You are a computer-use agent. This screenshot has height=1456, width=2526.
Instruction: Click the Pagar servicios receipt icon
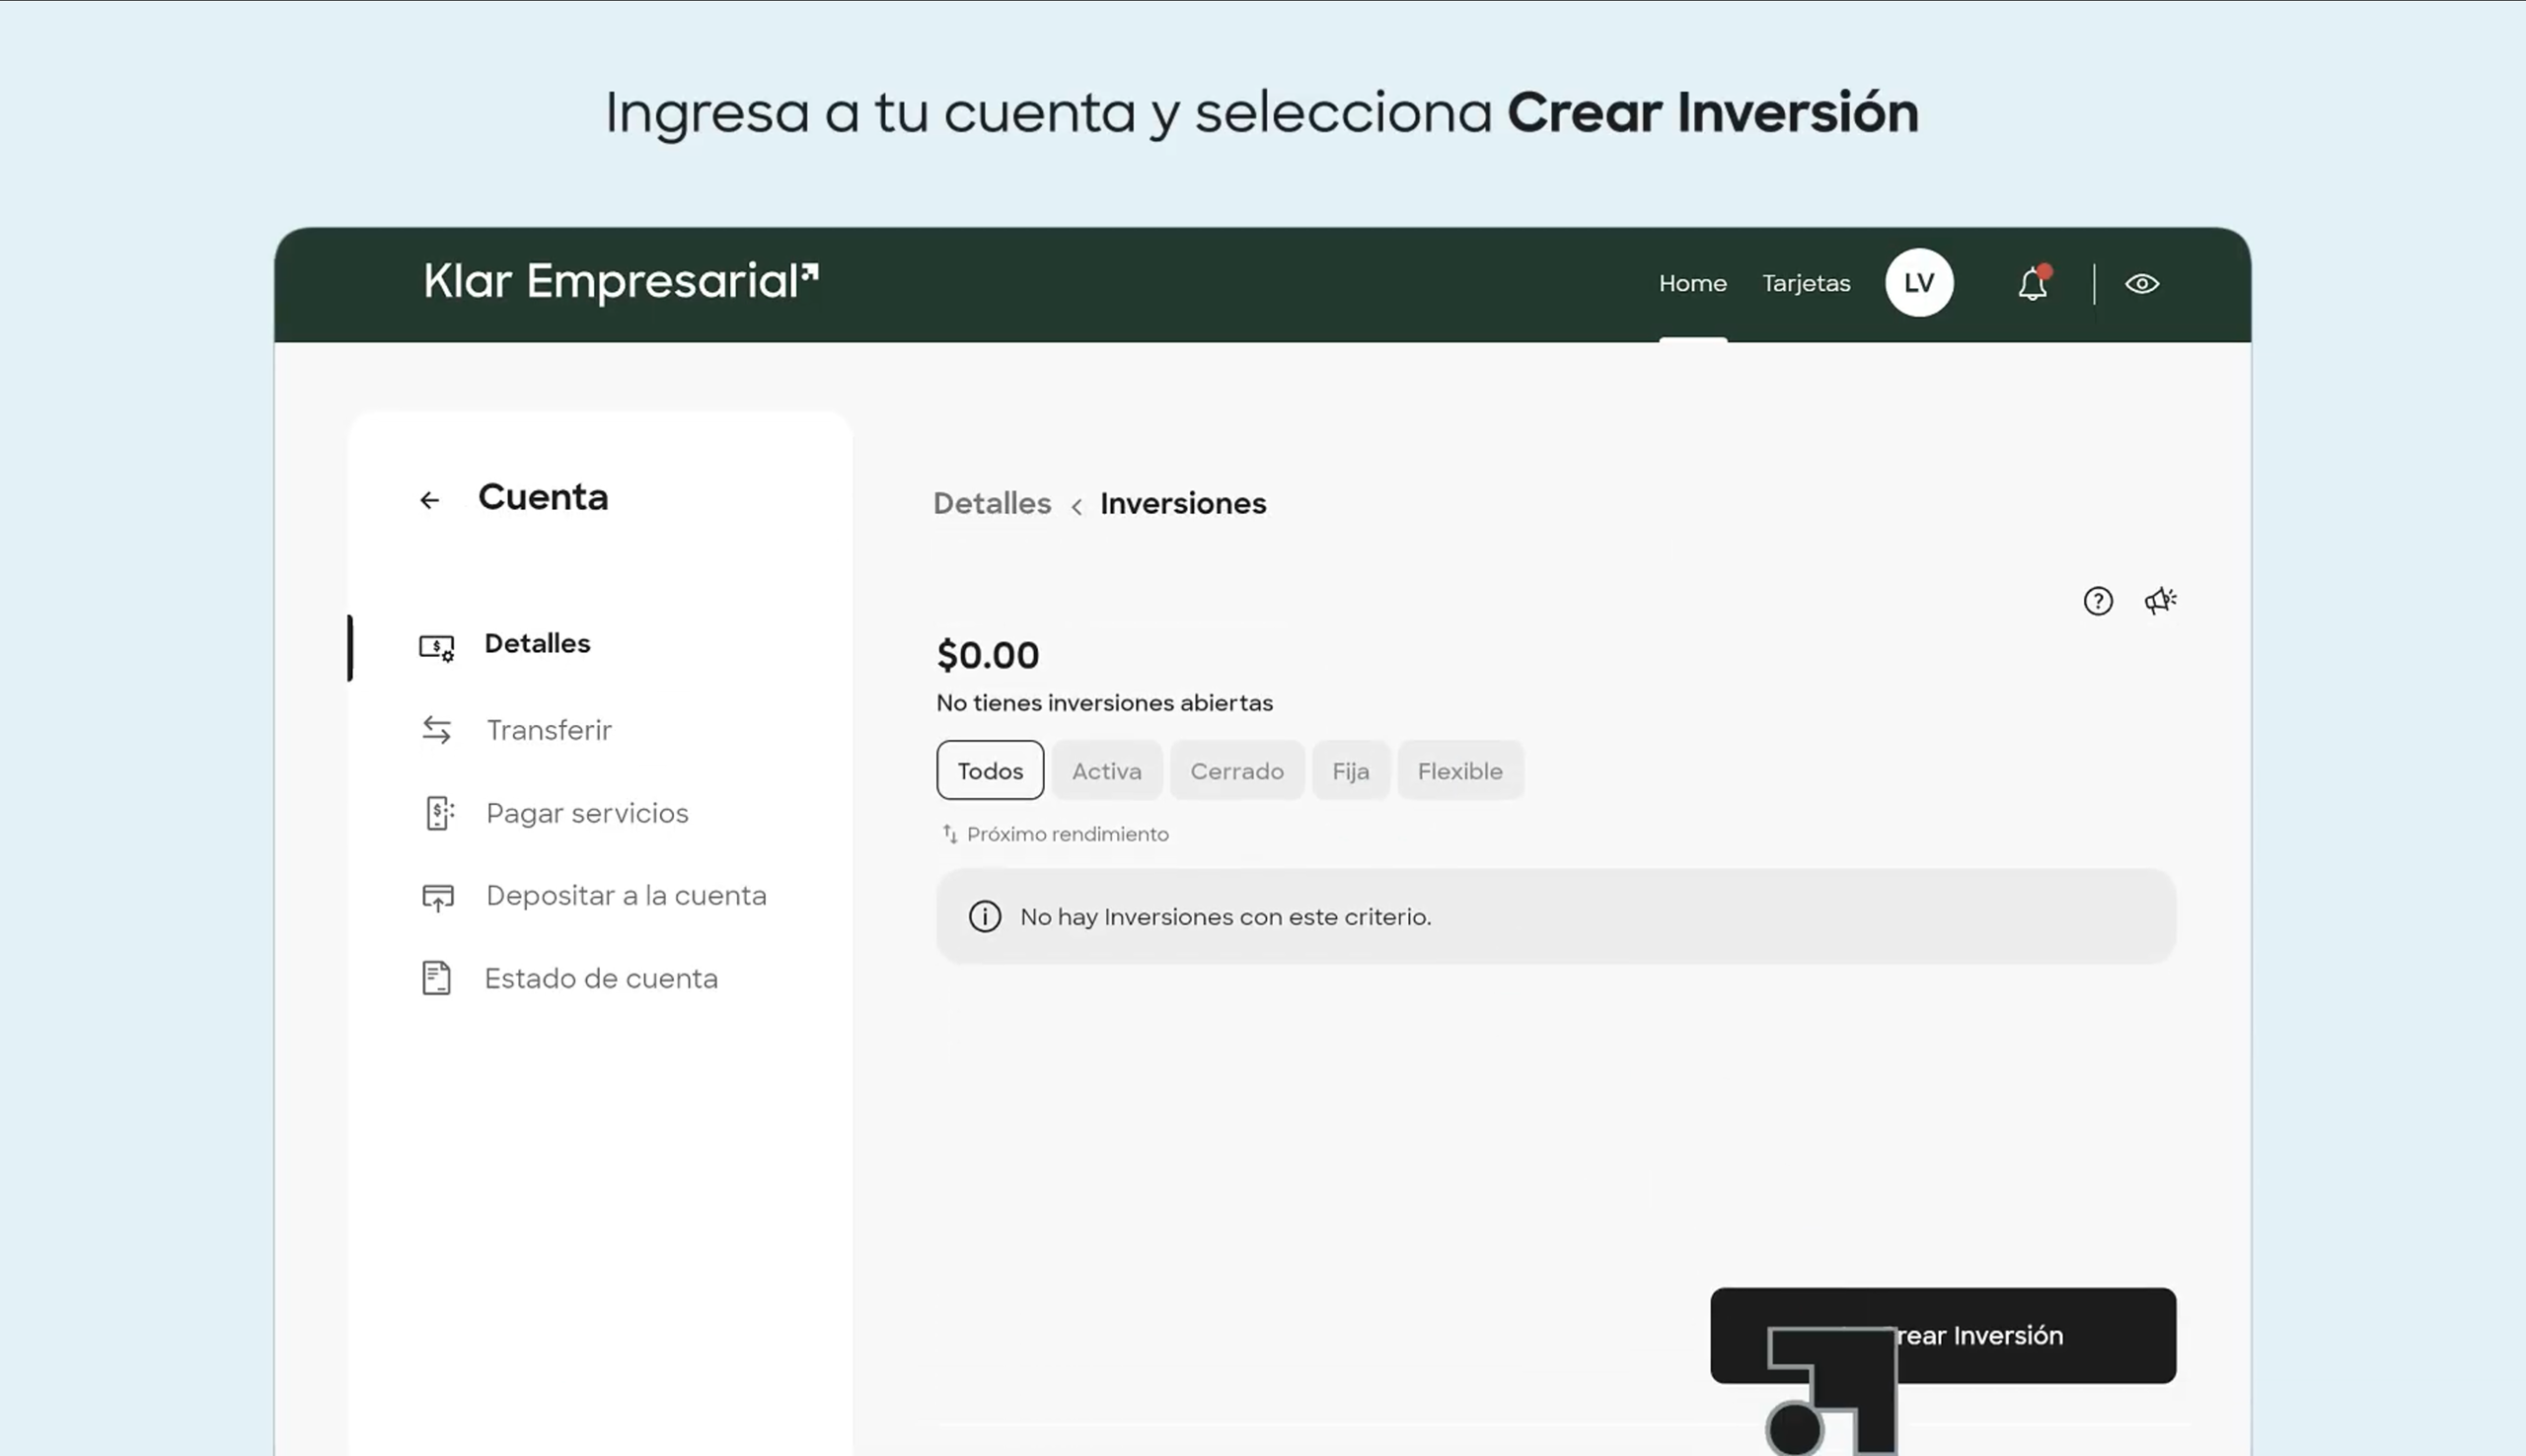[x=438, y=813]
